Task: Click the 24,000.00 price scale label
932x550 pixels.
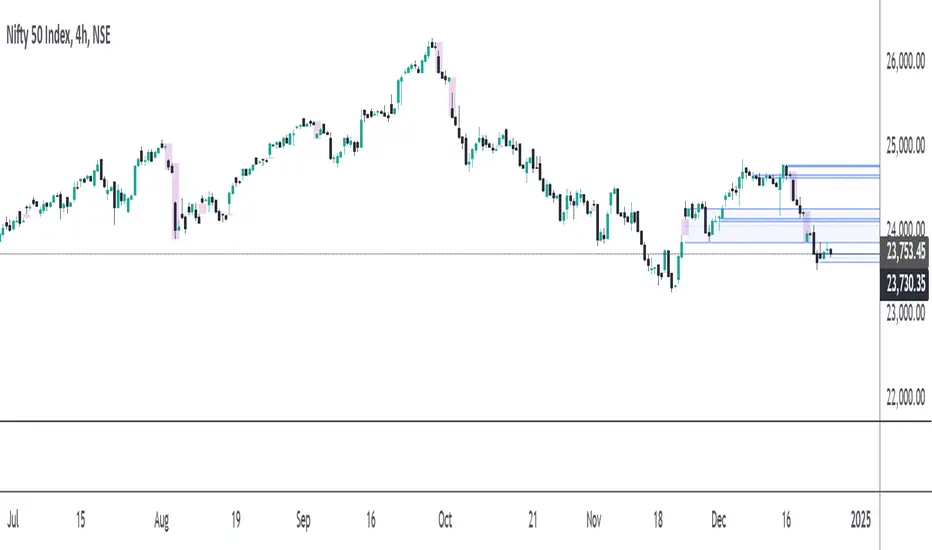Action: [x=906, y=227]
